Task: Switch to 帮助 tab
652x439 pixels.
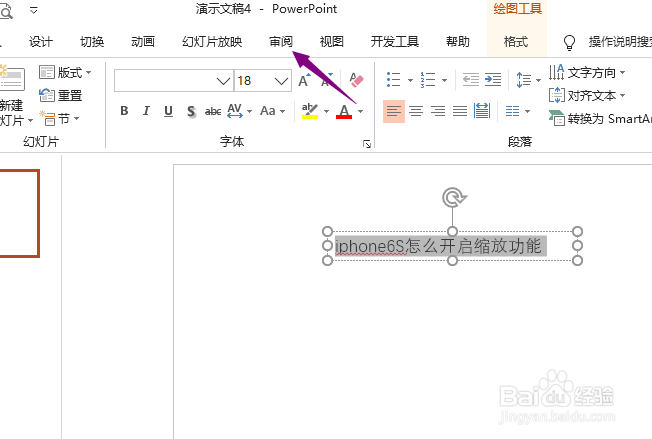Action: pyautogui.click(x=458, y=42)
